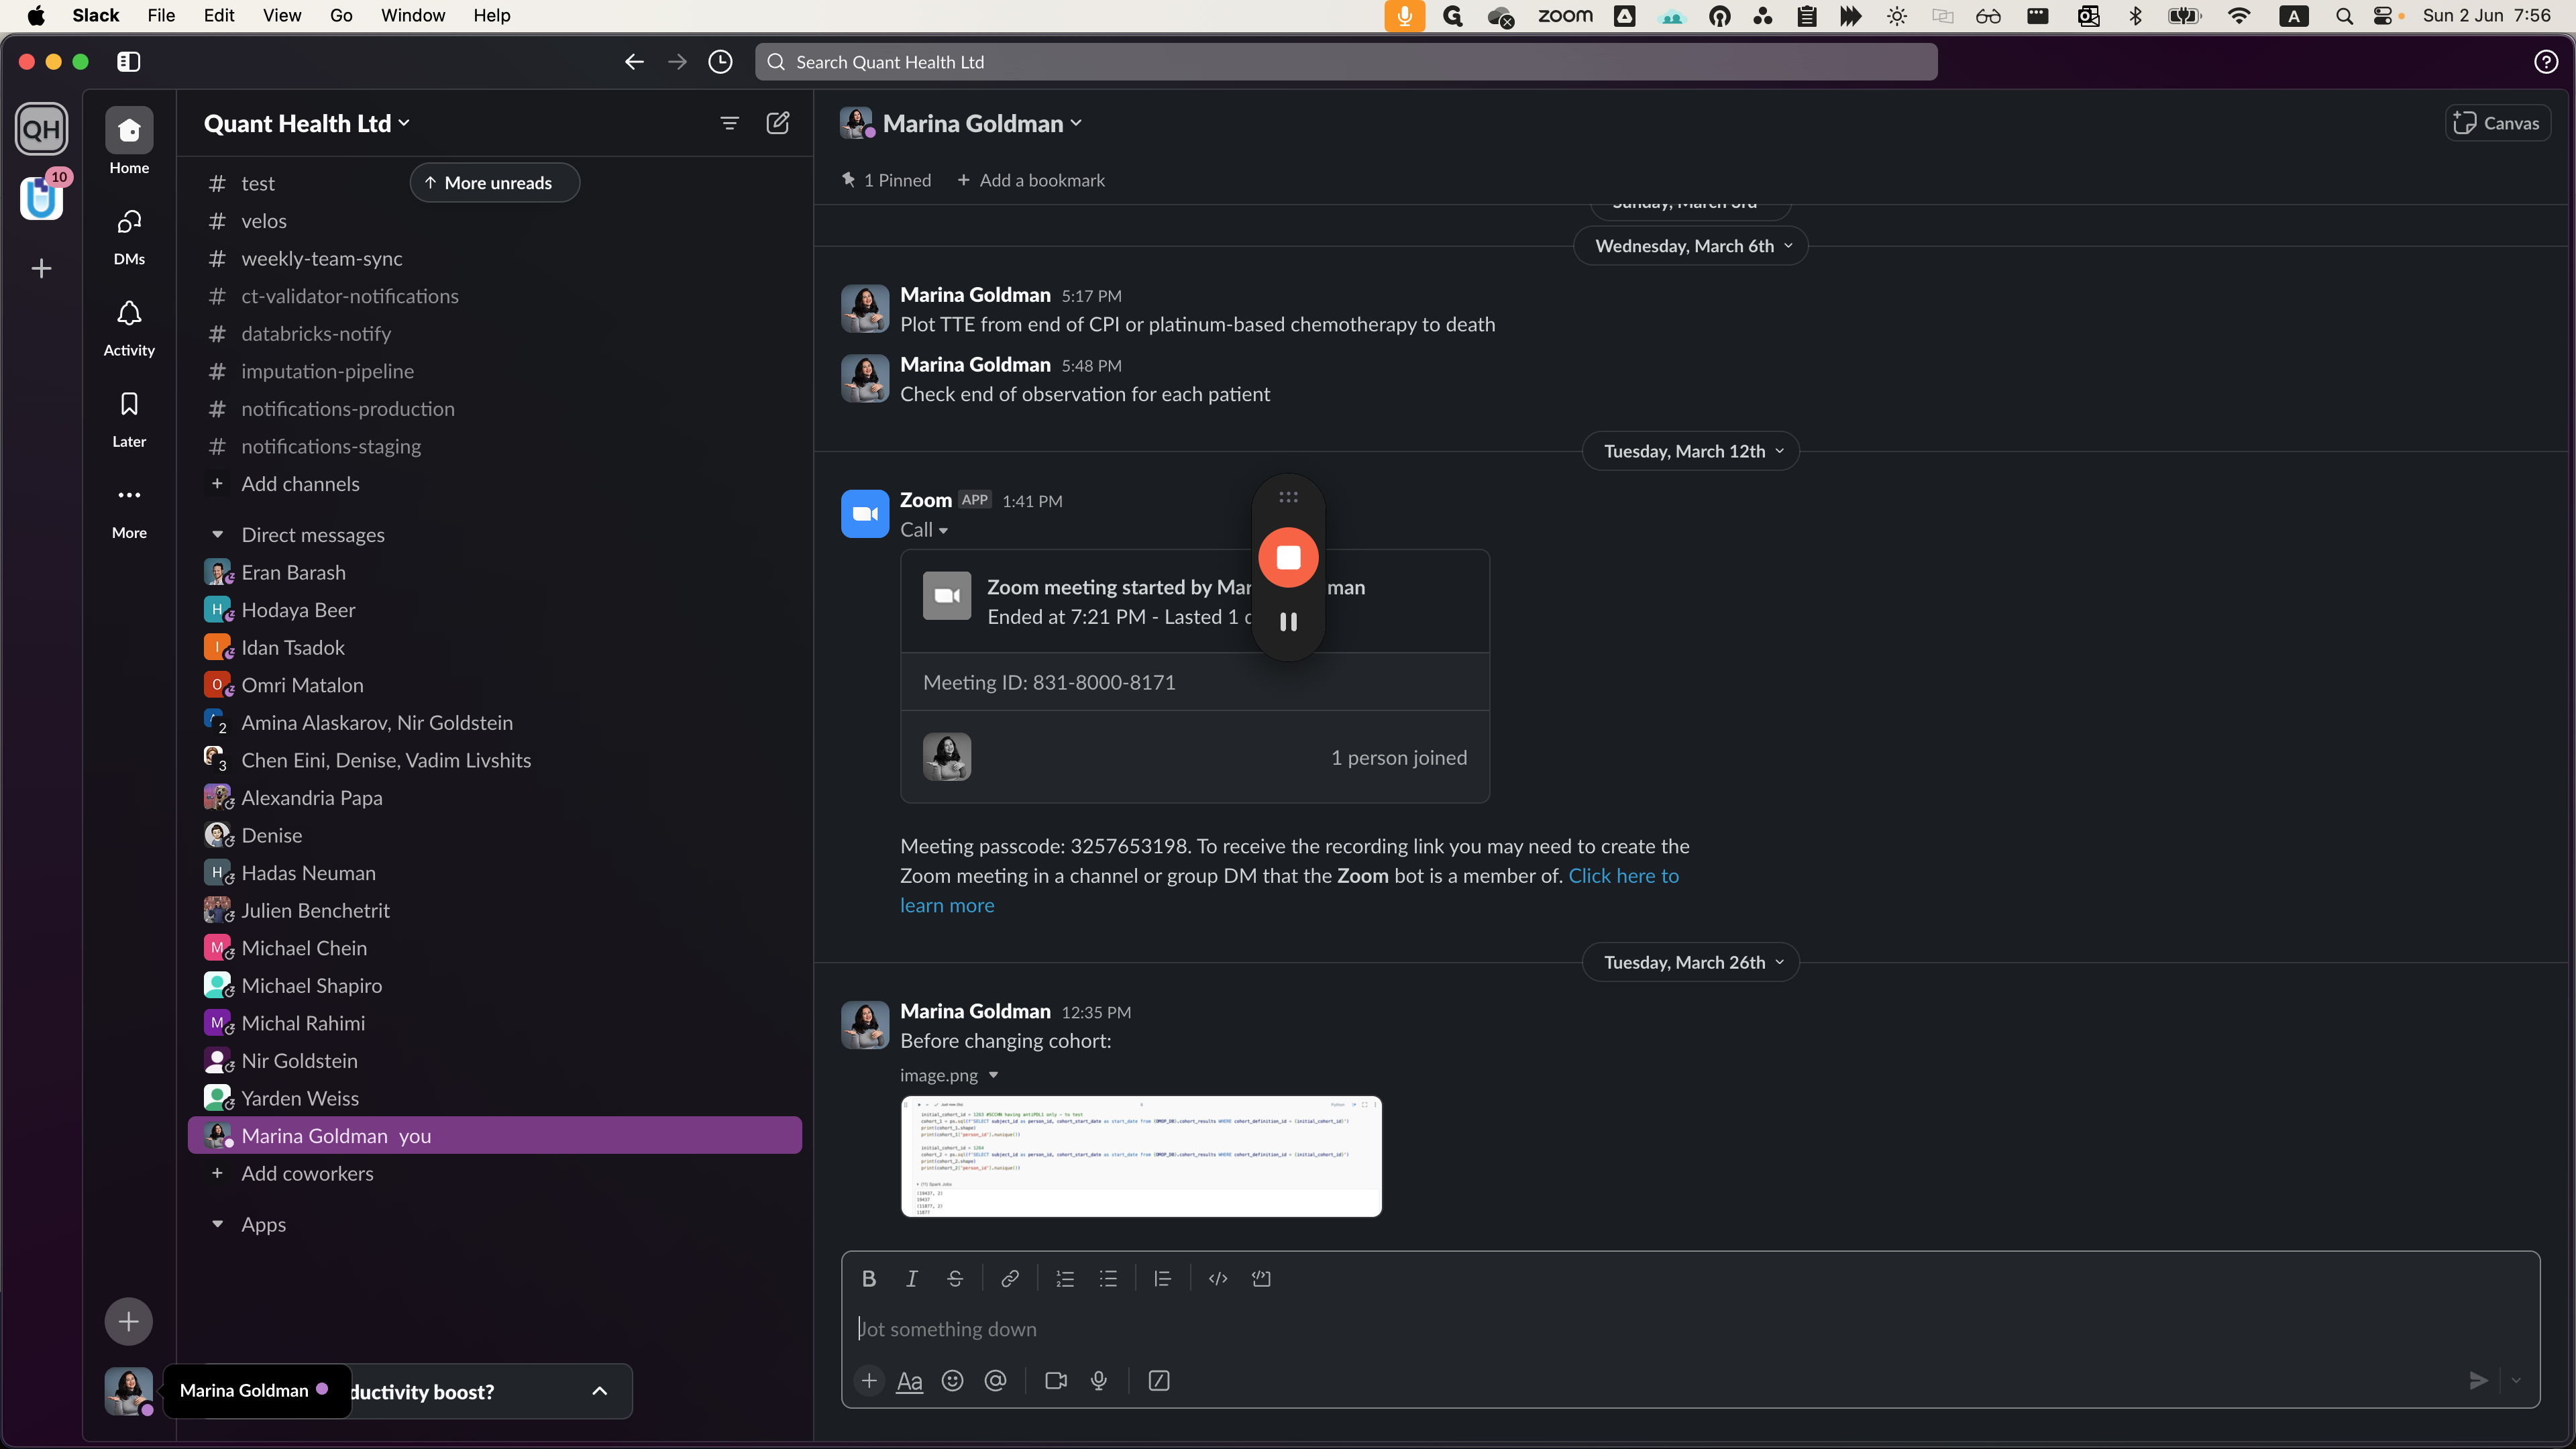Screen dimensions: 2576x1449
Task: Open the DMs view
Action: [x=129, y=236]
